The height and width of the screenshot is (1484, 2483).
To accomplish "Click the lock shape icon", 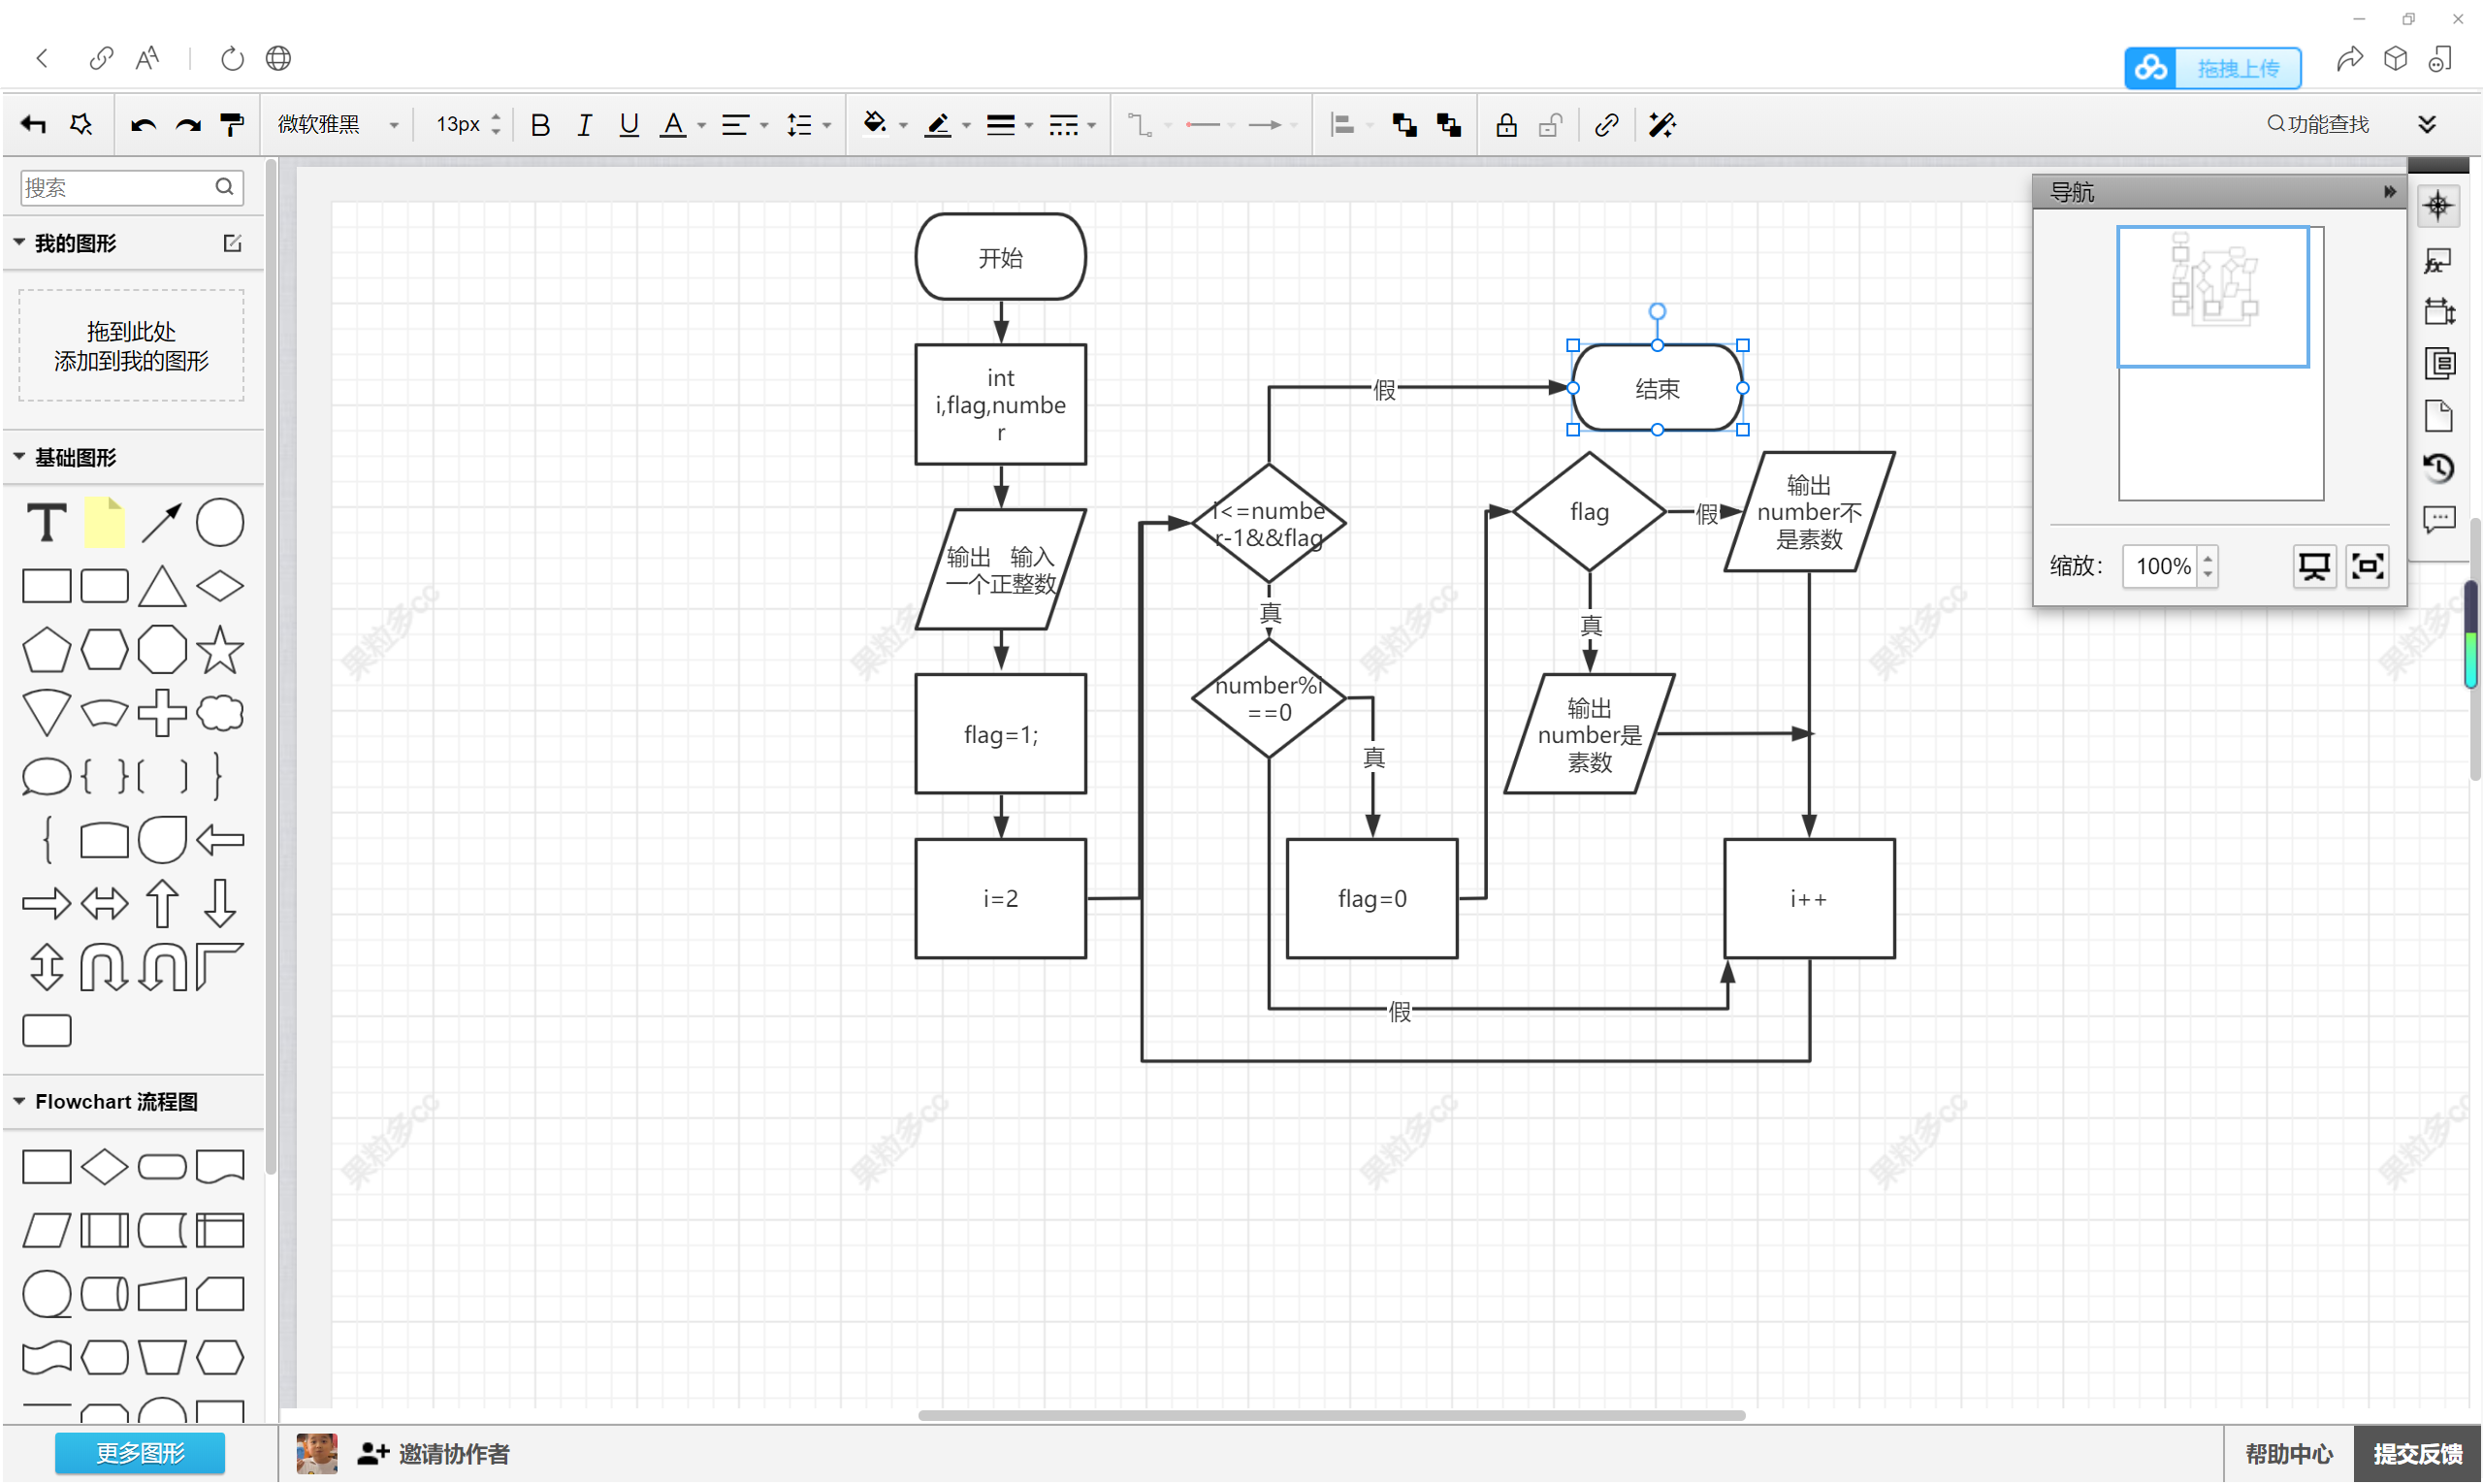I will click(1505, 125).
